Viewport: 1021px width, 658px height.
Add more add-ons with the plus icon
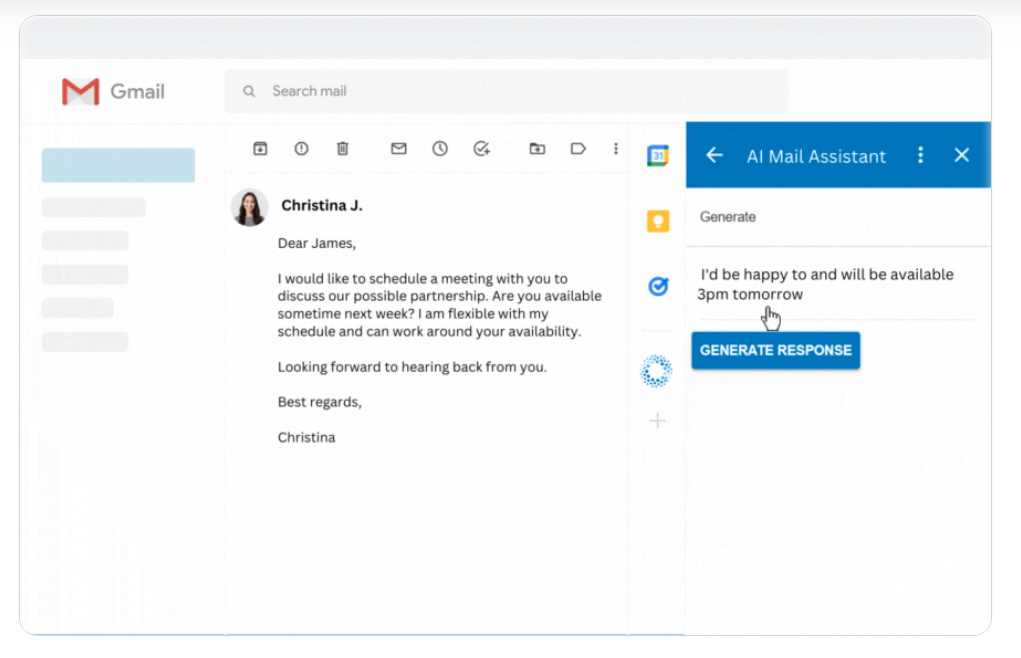click(x=657, y=421)
